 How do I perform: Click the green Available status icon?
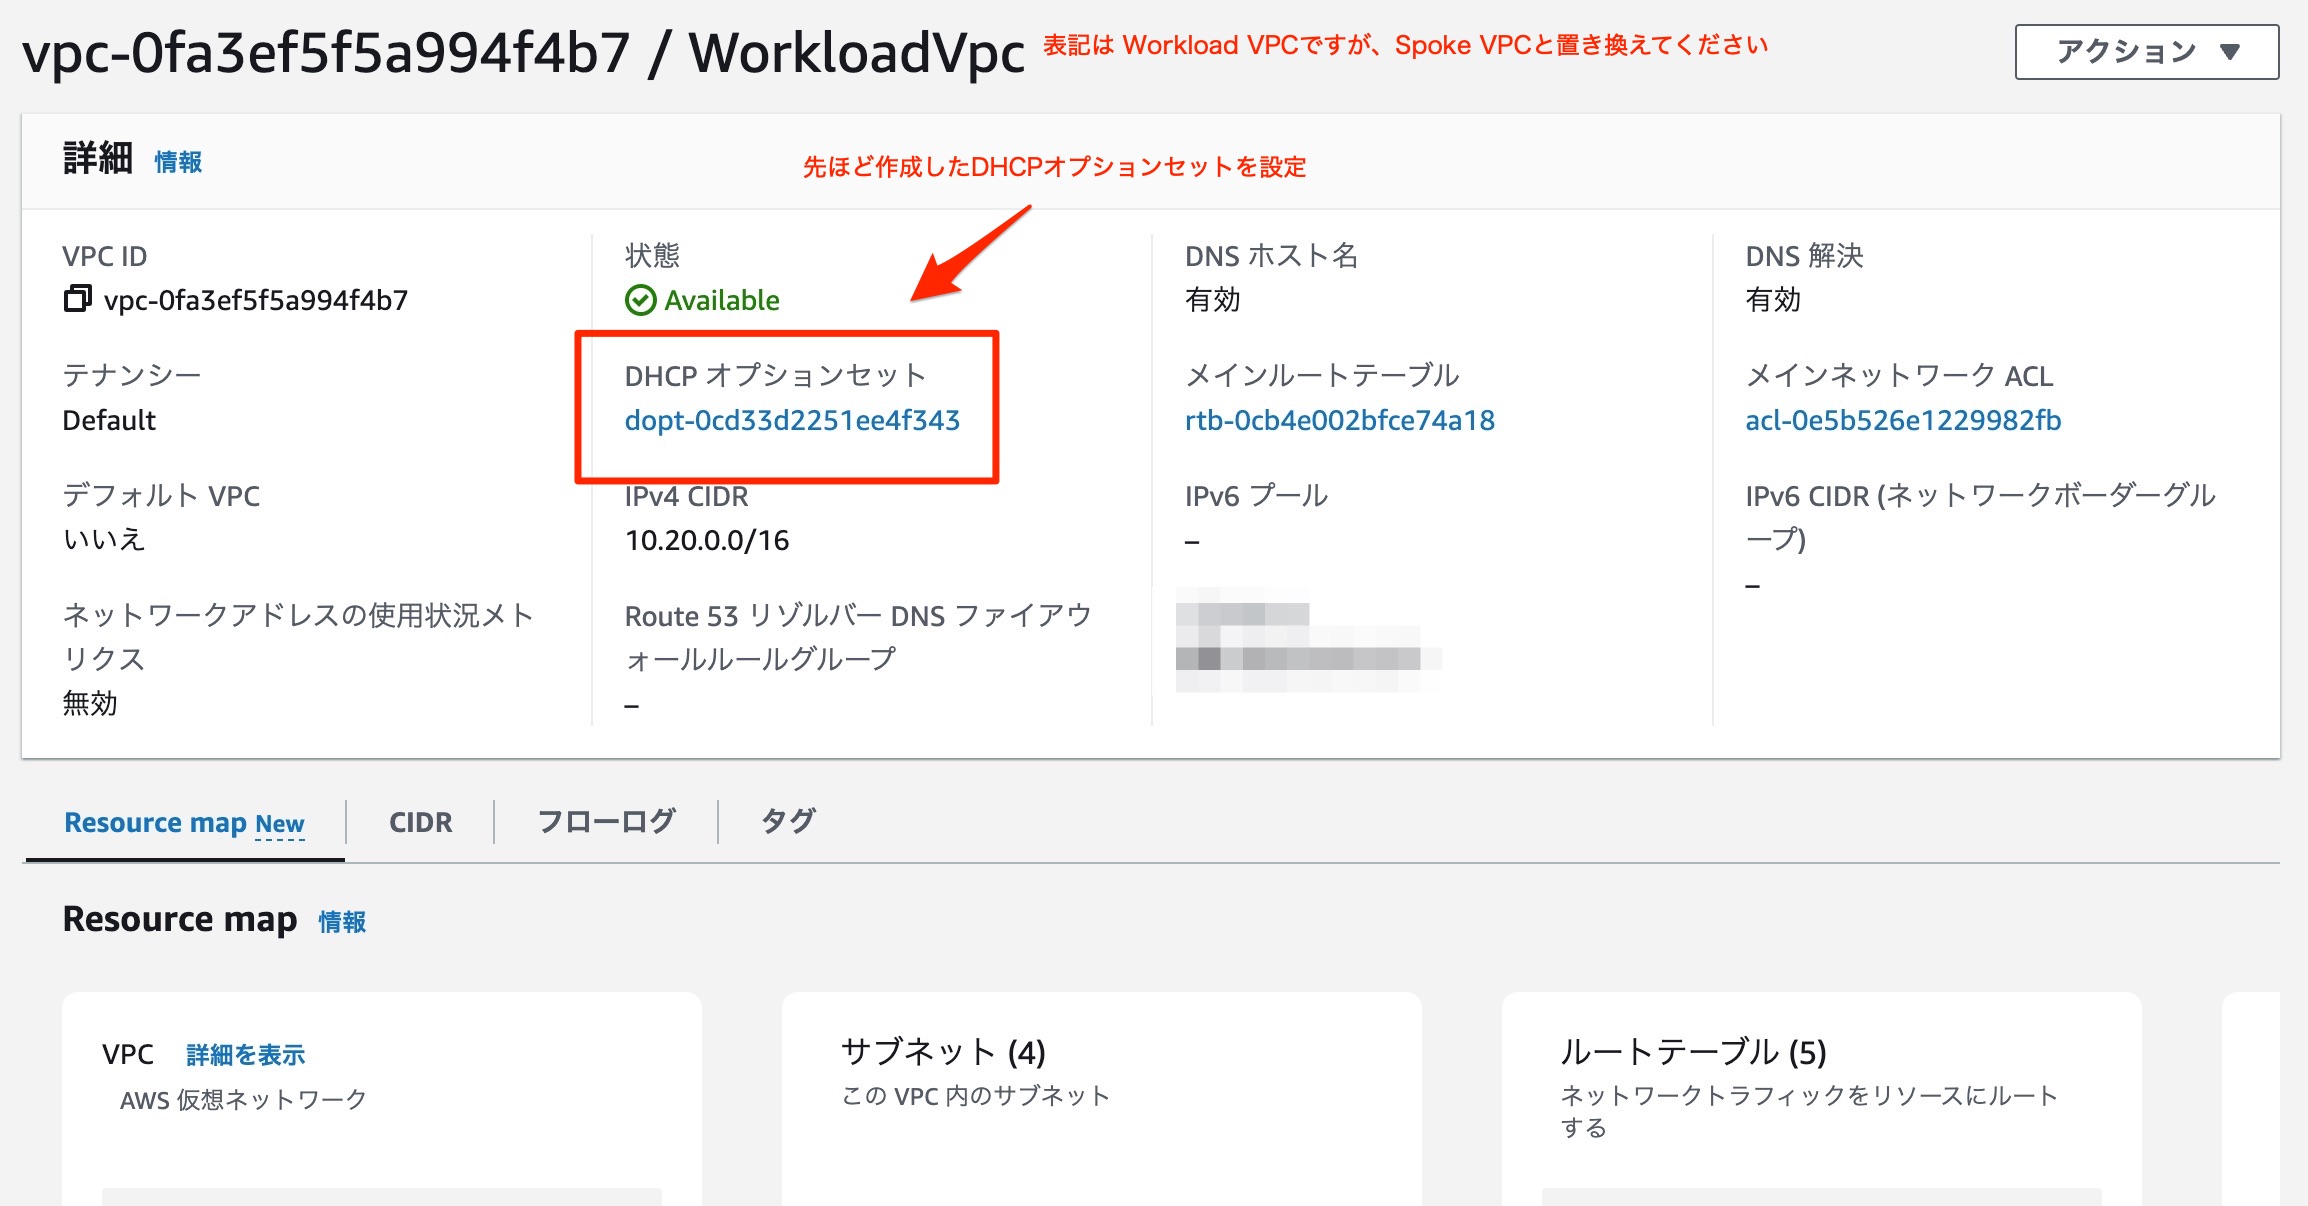click(642, 299)
